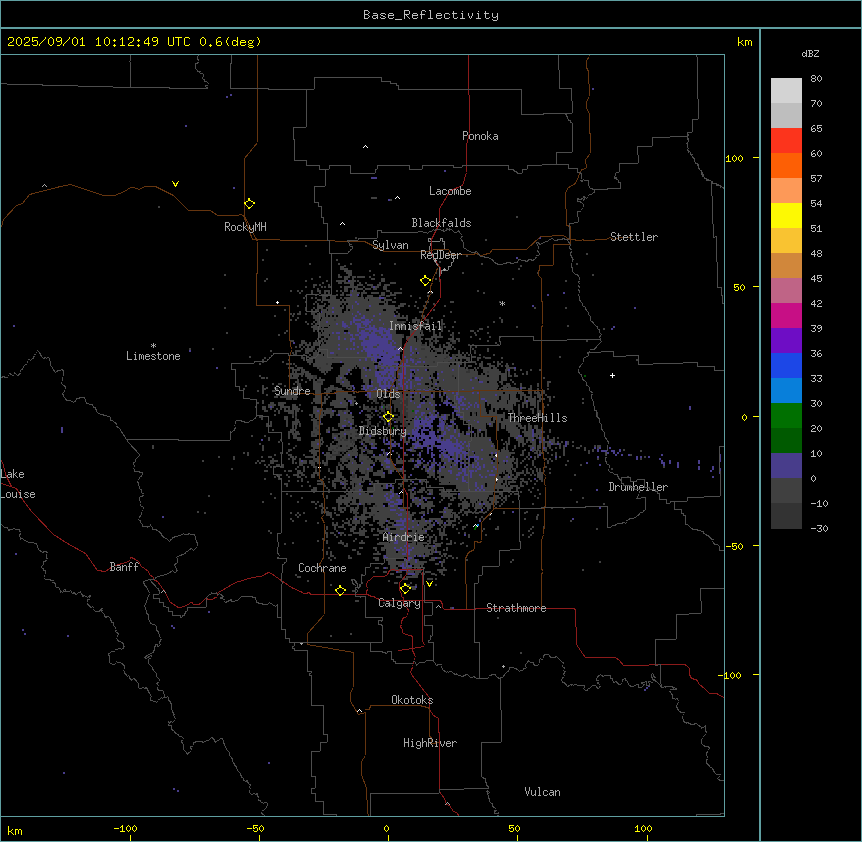The height and width of the screenshot is (842, 862).
Task: Pick the pink 45–42 dBZ legend swatch
Action: (x=786, y=291)
